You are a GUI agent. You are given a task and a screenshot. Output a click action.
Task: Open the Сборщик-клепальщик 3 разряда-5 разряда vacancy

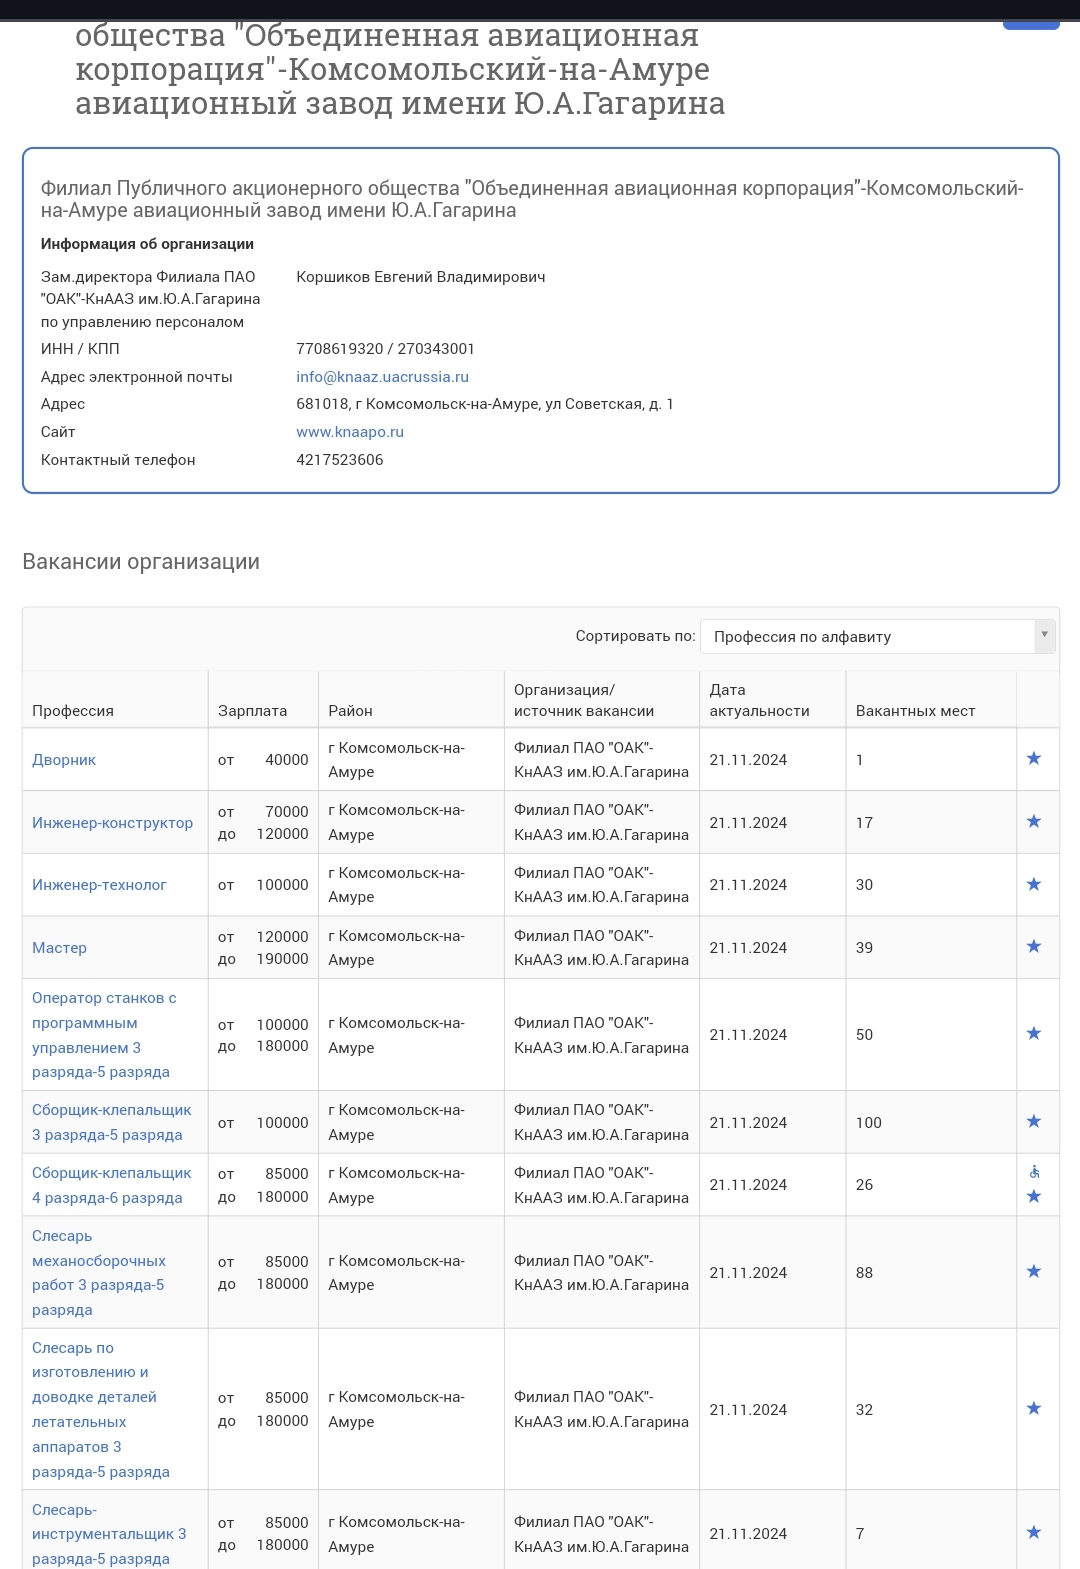tap(112, 1122)
